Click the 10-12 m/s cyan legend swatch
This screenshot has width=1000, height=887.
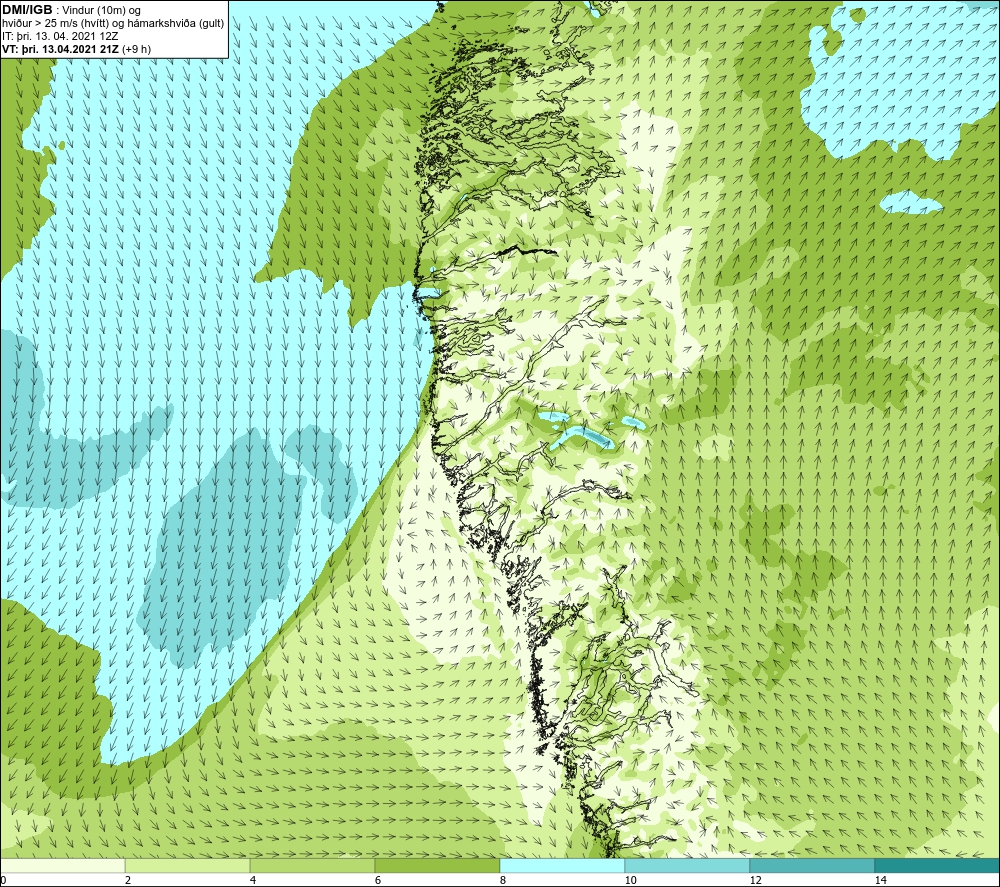pos(688,865)
